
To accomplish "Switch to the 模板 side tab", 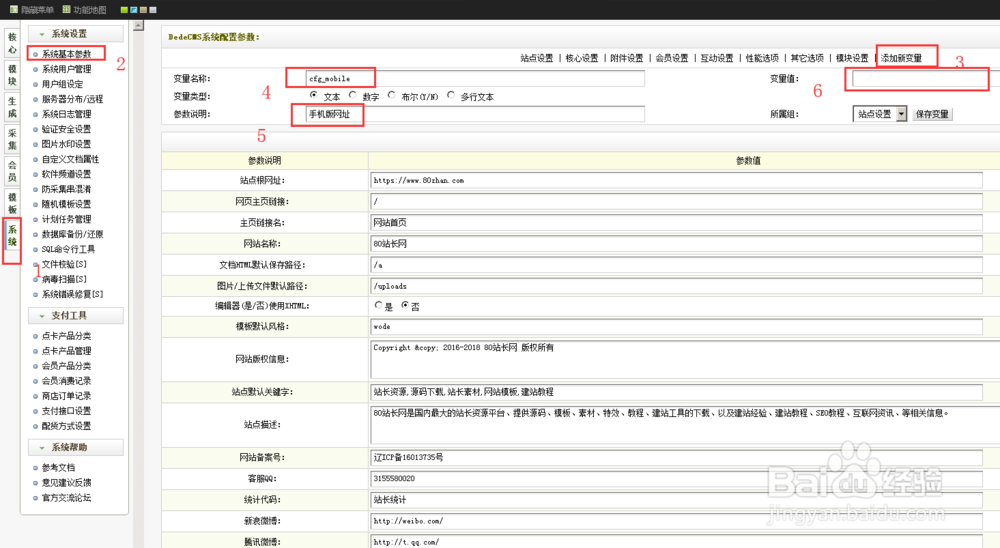I will pyautogui.click(x=12, y=203).
